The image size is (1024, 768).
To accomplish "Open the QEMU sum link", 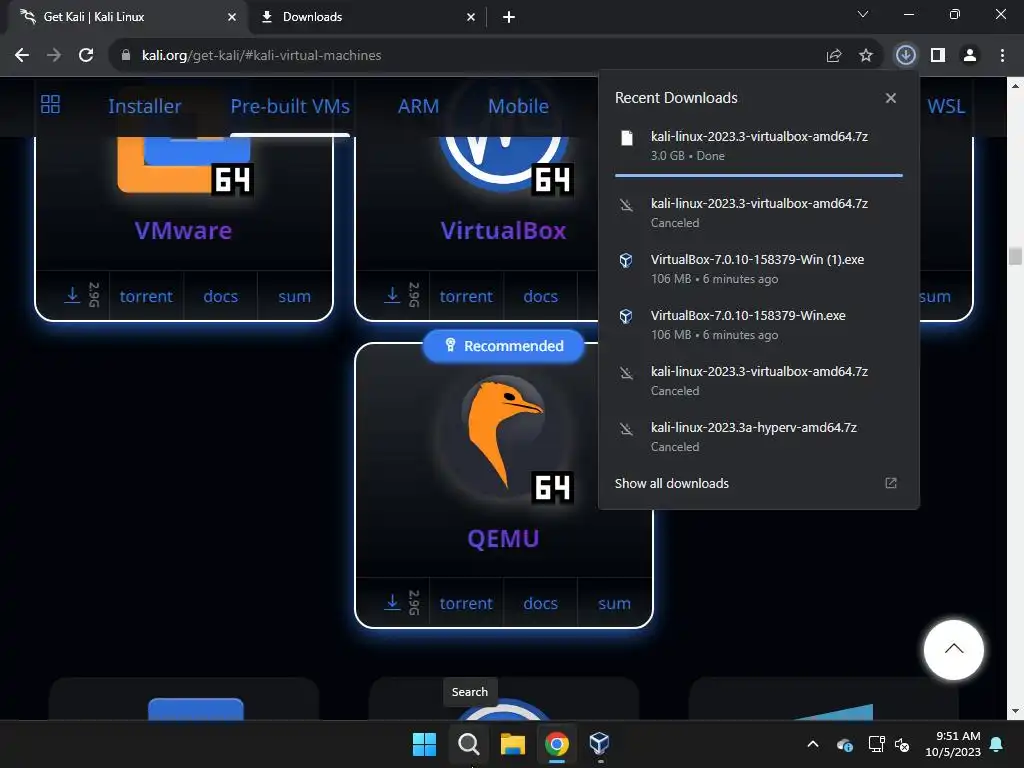I will click(x=615, y=603).
